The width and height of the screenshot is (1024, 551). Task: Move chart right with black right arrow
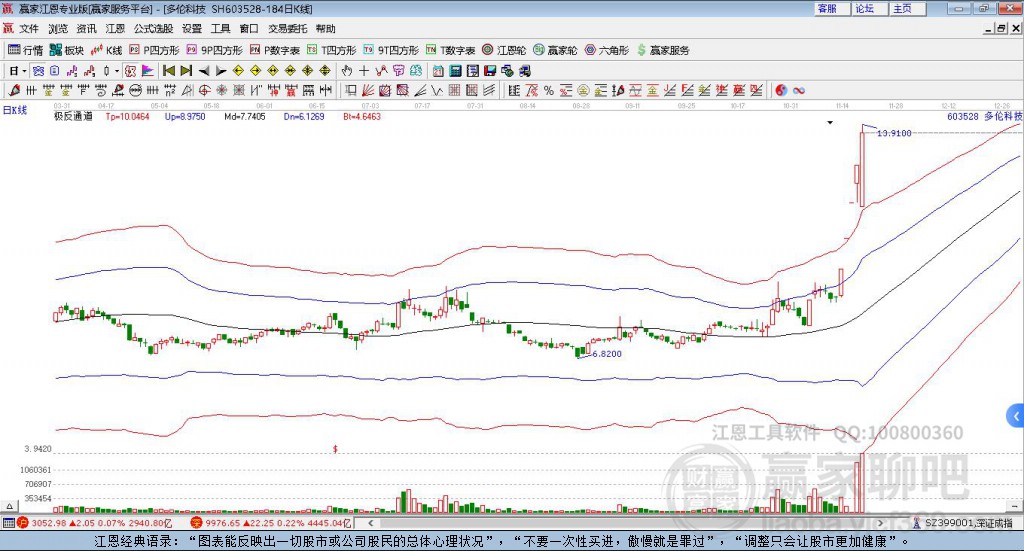221,71
